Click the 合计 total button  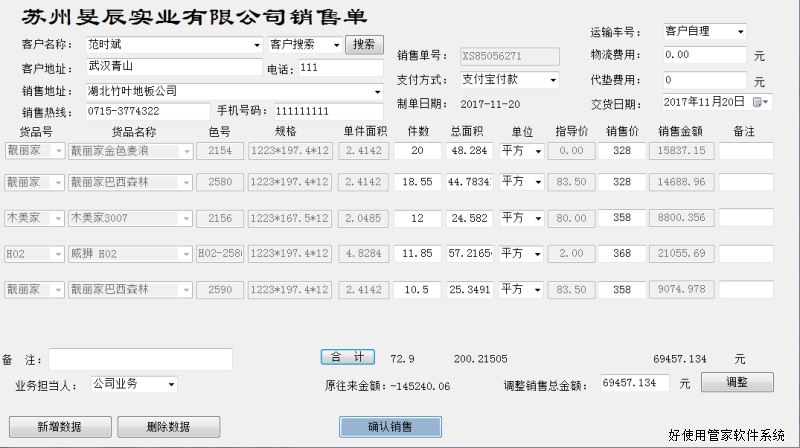[x=347, y=357]
